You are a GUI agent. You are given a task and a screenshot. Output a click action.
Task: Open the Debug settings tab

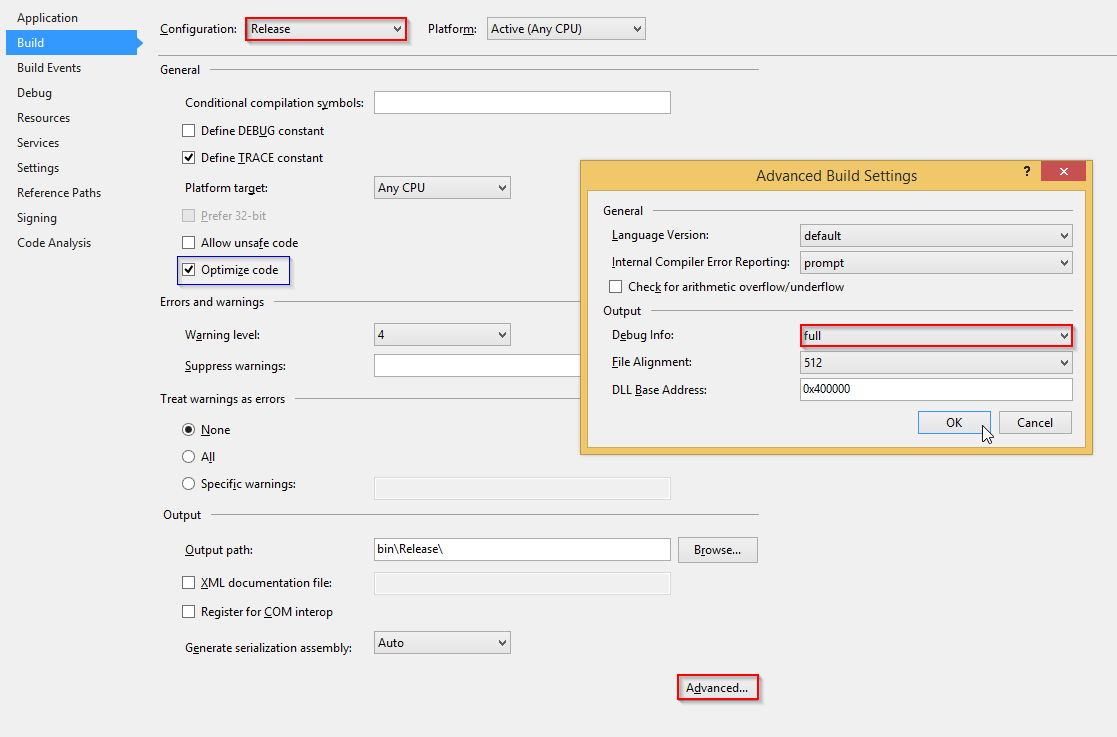click(34, 93)
